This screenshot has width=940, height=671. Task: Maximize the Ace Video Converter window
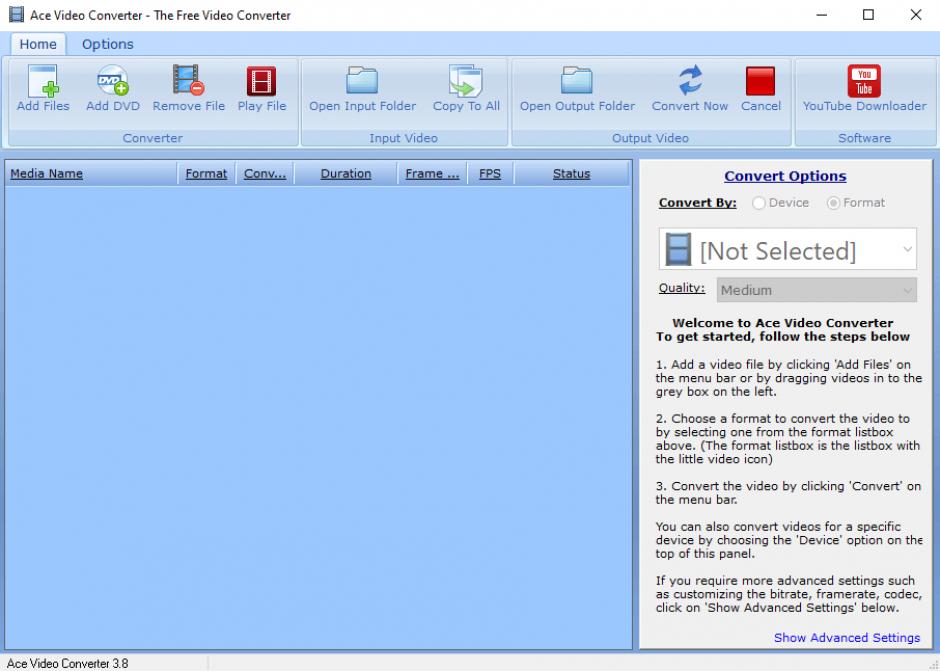(x=868, y=15)
